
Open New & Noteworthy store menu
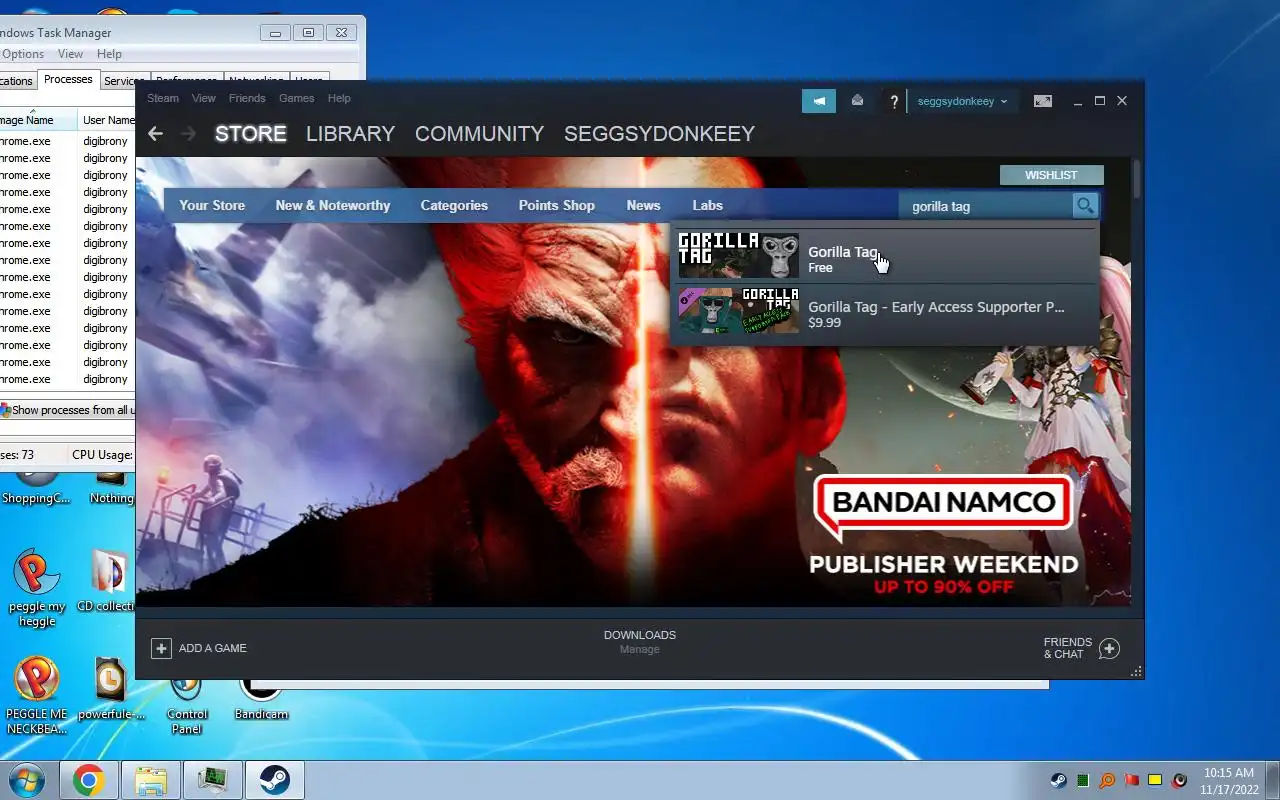coord(333,205)
